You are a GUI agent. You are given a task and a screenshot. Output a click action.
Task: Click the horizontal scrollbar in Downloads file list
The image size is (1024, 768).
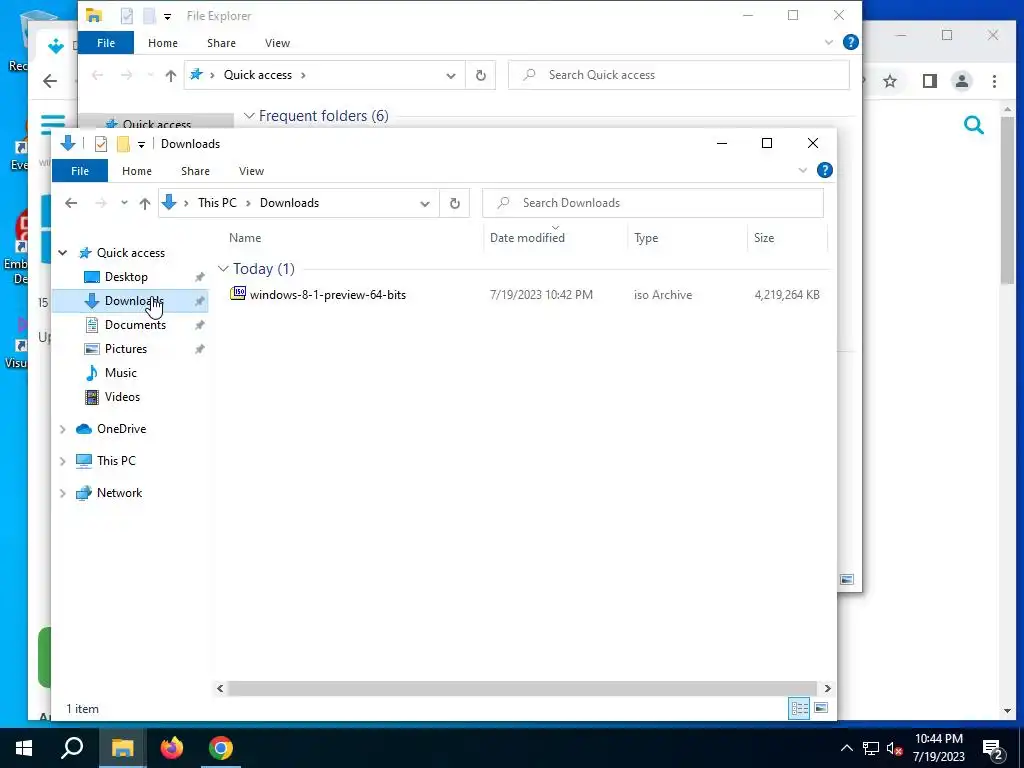[x=522, y=688]
